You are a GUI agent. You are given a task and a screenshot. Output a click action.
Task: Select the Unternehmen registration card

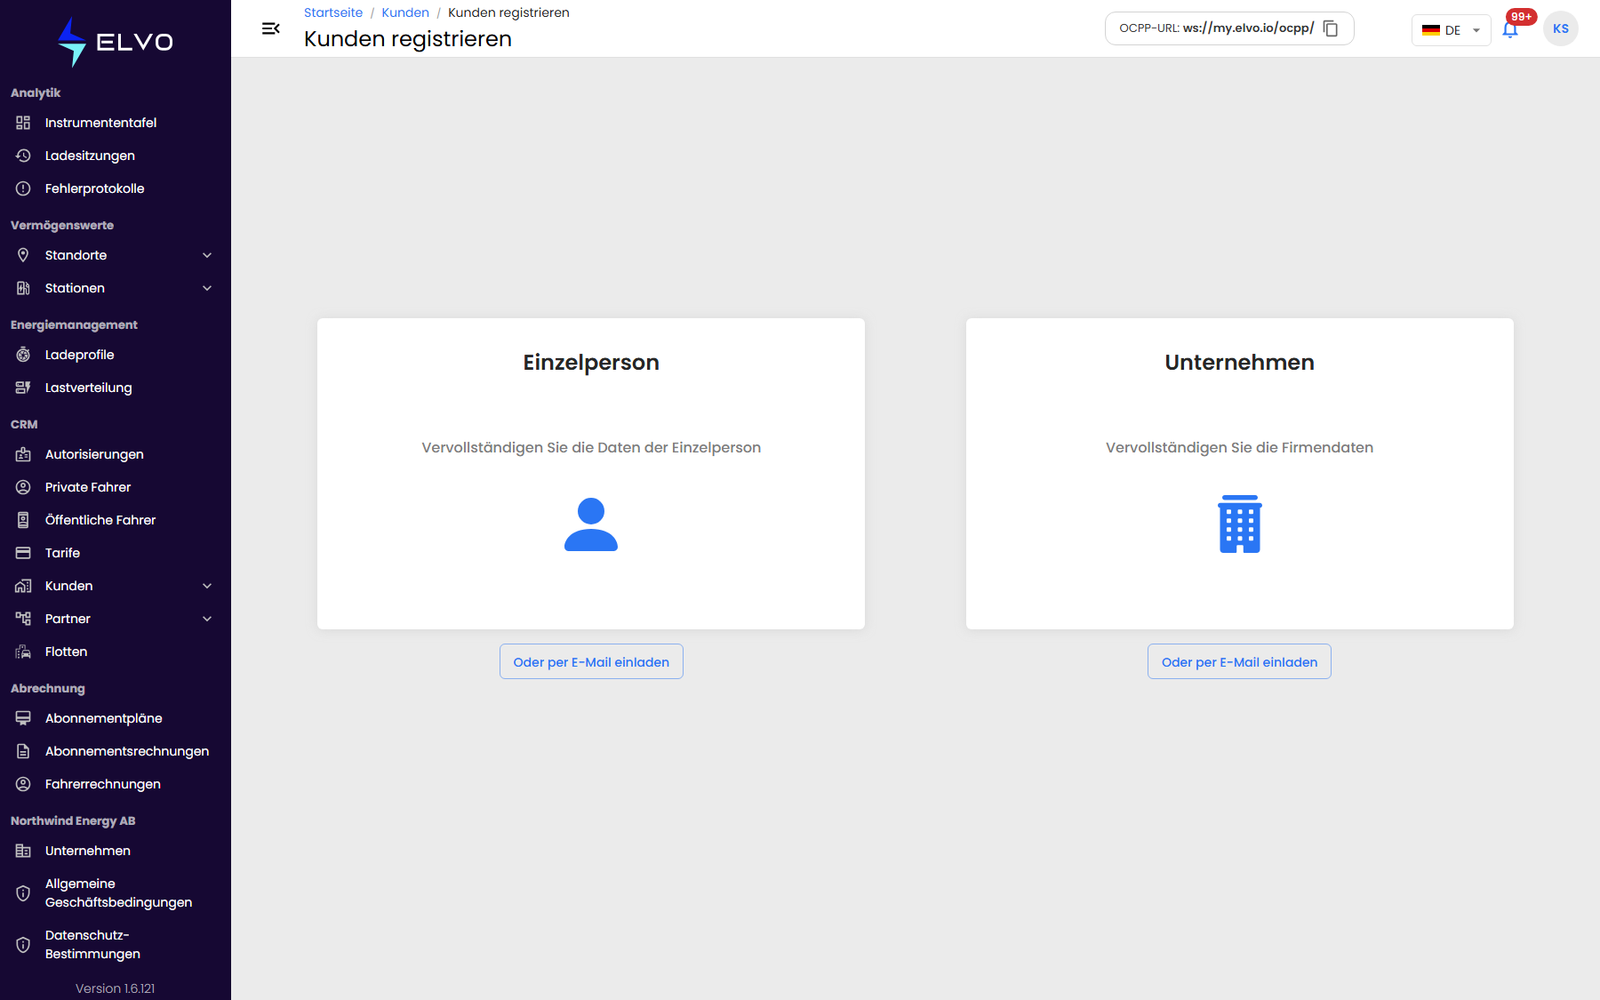coord(1239,474)
